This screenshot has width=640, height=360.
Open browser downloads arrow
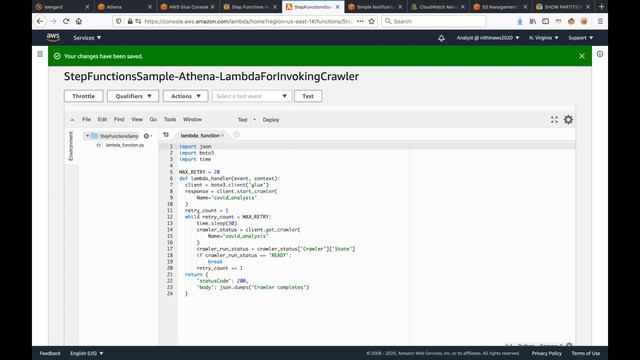(x=520, y=21)
